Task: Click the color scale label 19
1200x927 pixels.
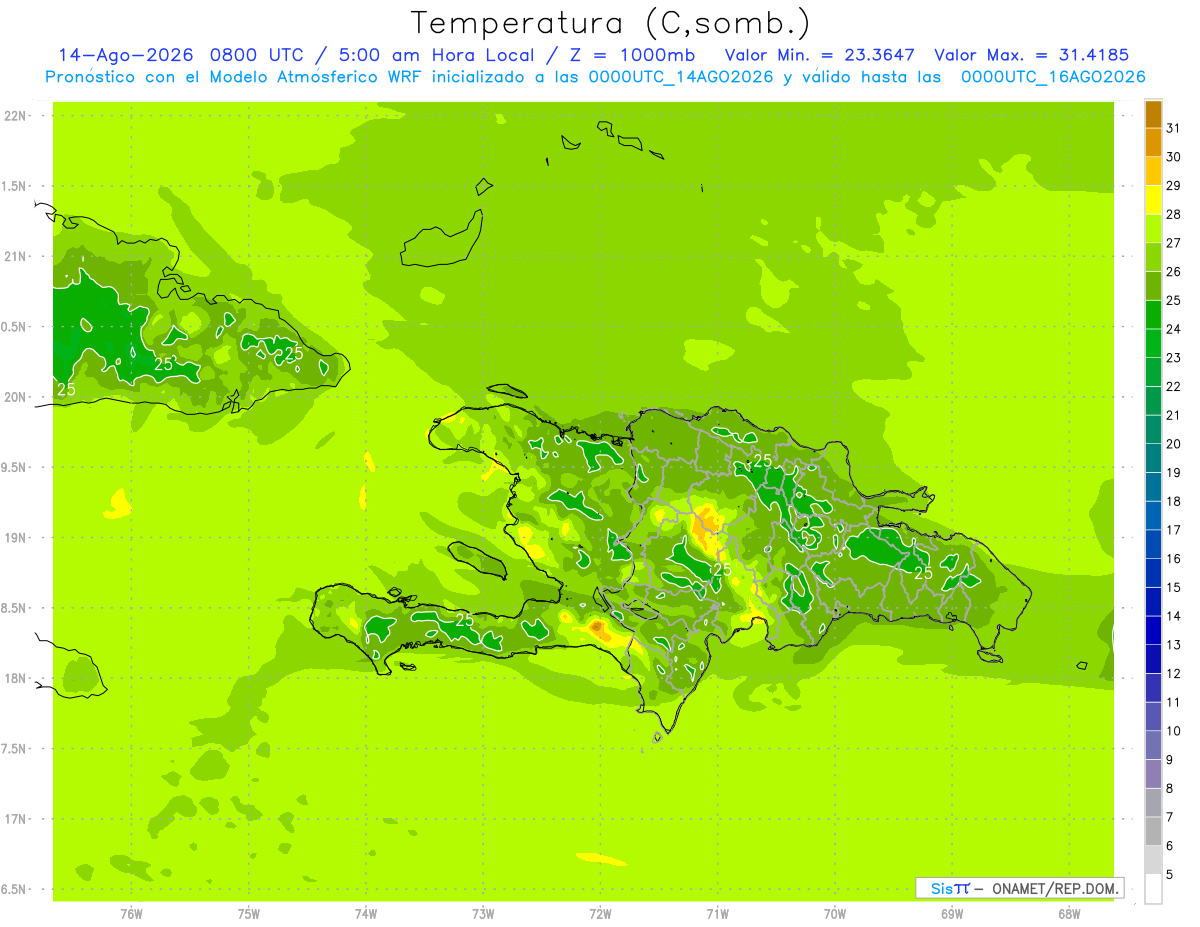Action: click(1174, 473)
